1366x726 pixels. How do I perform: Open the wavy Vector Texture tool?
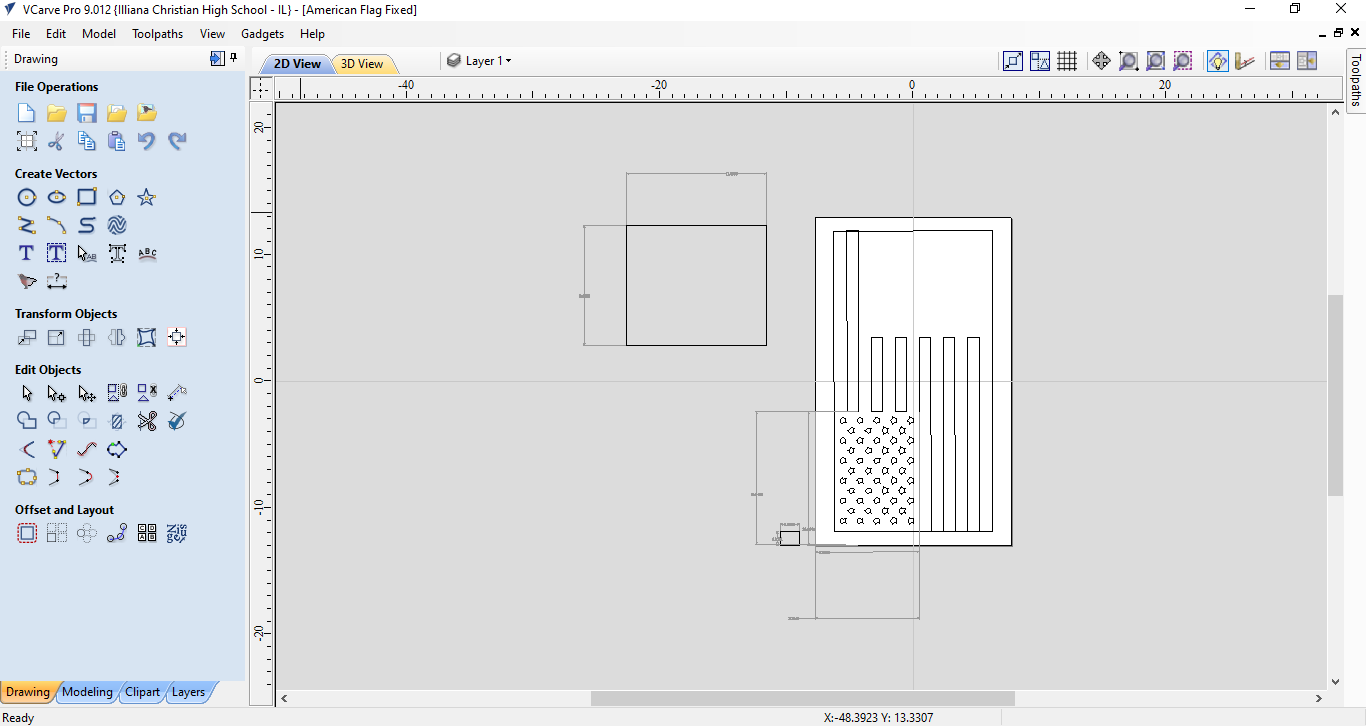(117, 225)
